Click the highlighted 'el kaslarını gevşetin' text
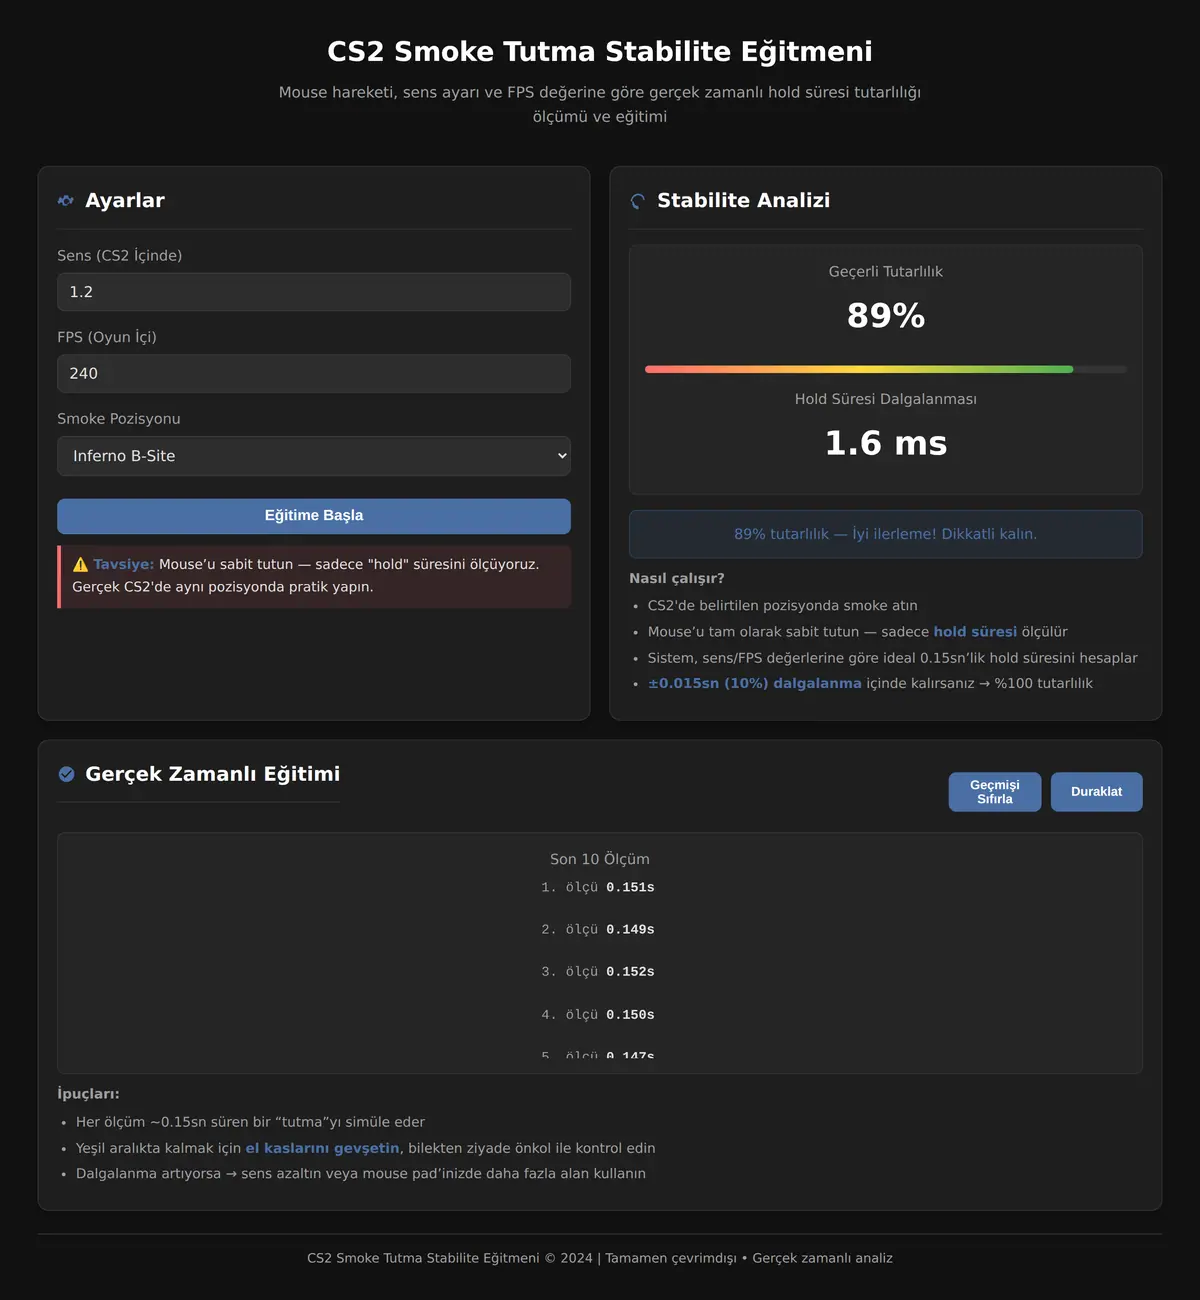 (322, 1148)
